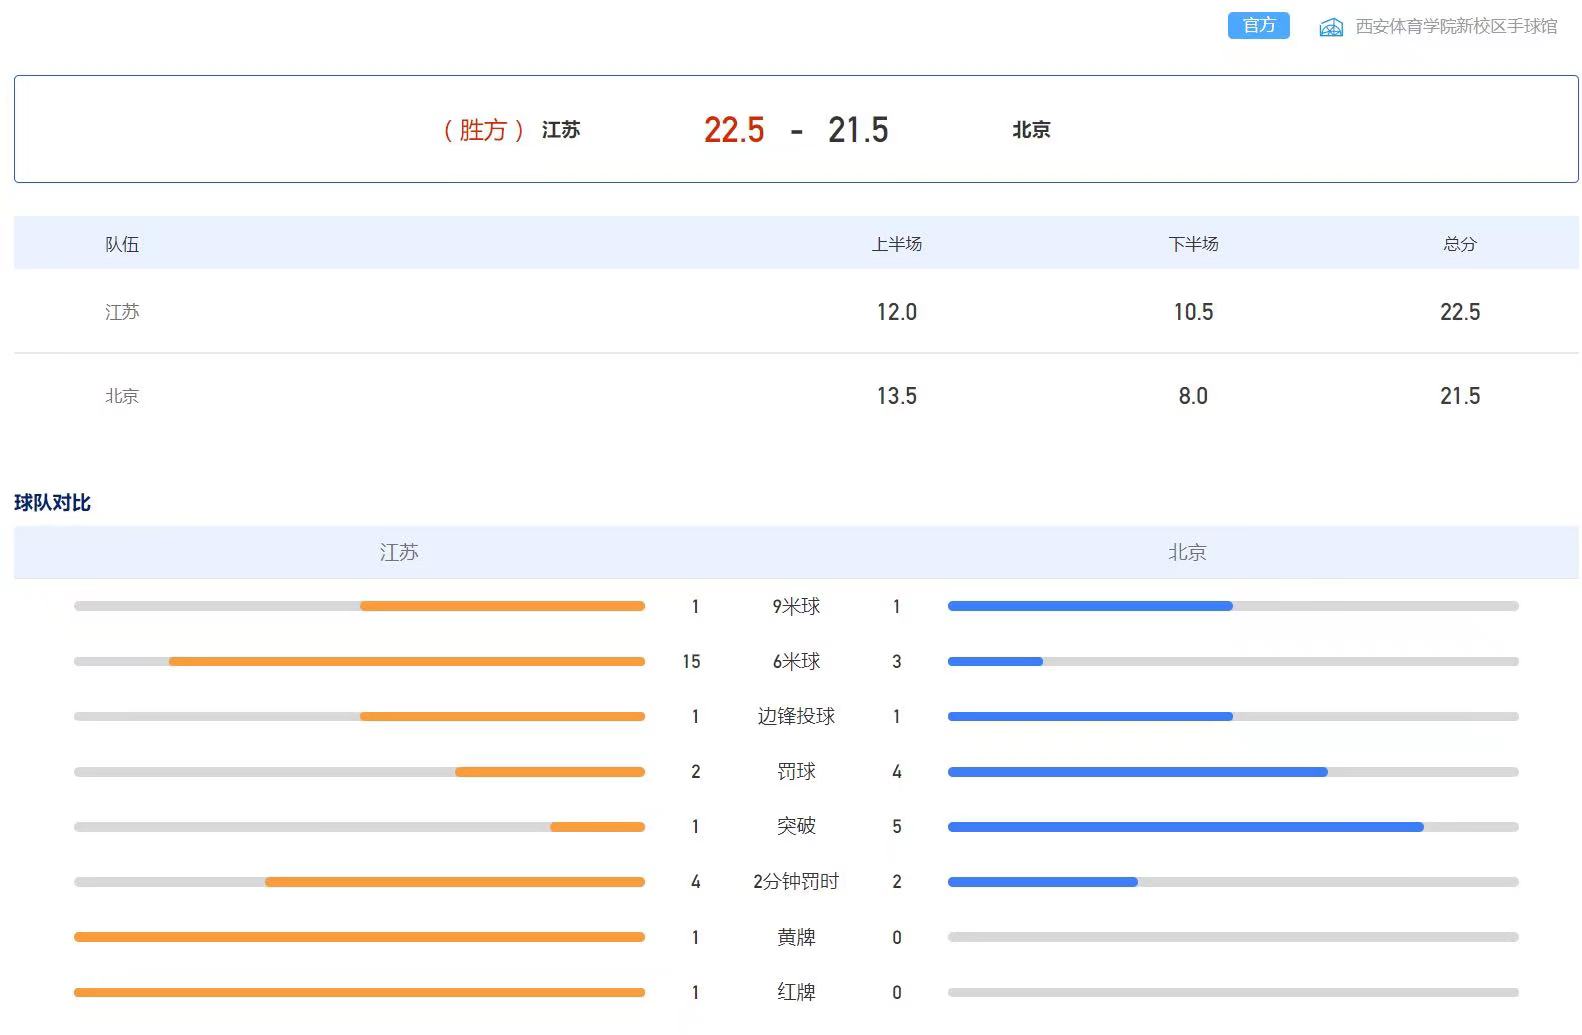Click the 总分 column header
Screen dimensions: 1582x1035
point(1459,244)
